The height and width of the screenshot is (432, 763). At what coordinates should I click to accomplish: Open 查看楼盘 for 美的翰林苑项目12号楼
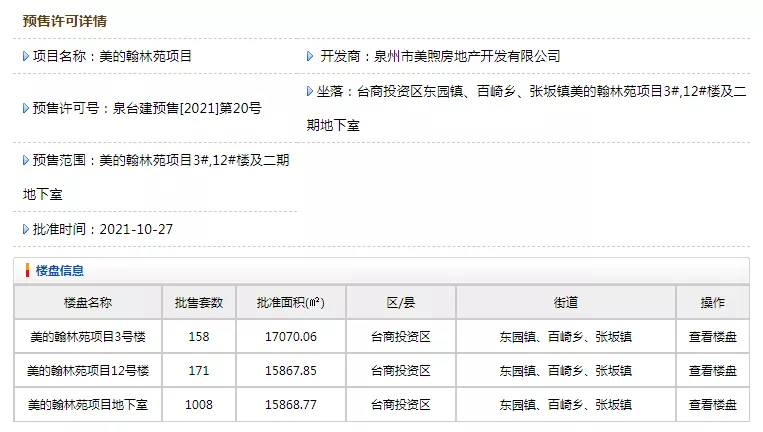click(x=712, y=371)
